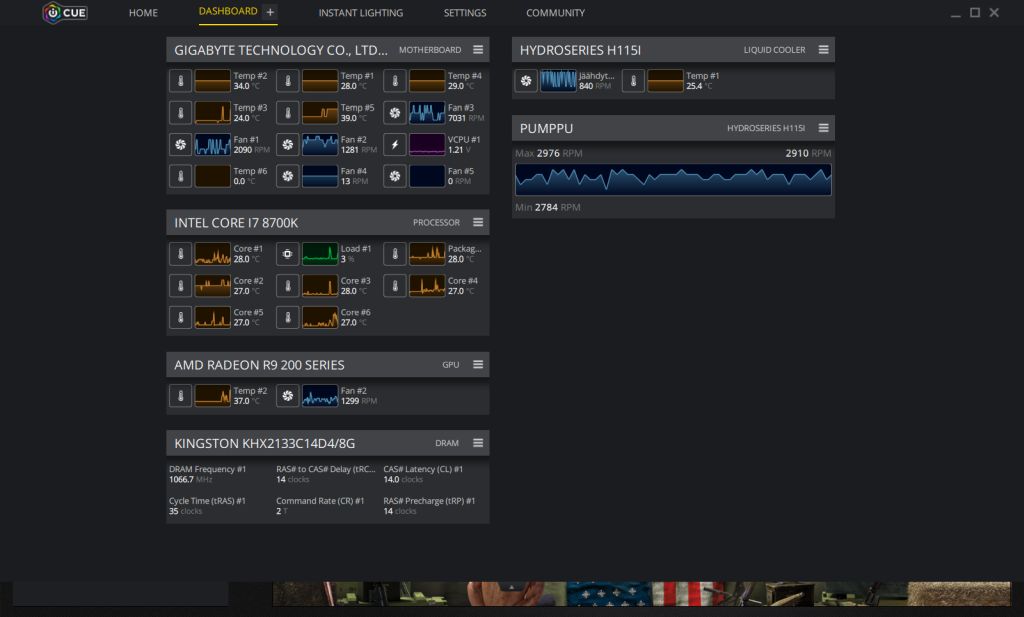Add a new dashboard with plus button
Viewport: 1024px width, 617px height.
click(x=270, y=12)
